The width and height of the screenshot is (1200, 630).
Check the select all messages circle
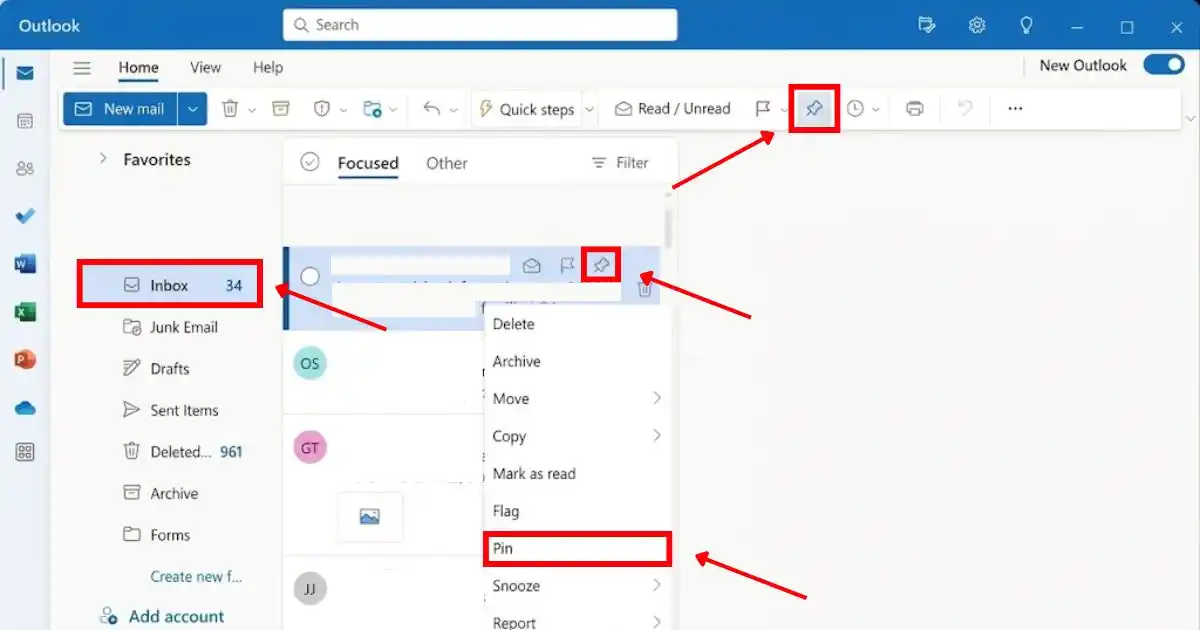click(x=310, y=162)
